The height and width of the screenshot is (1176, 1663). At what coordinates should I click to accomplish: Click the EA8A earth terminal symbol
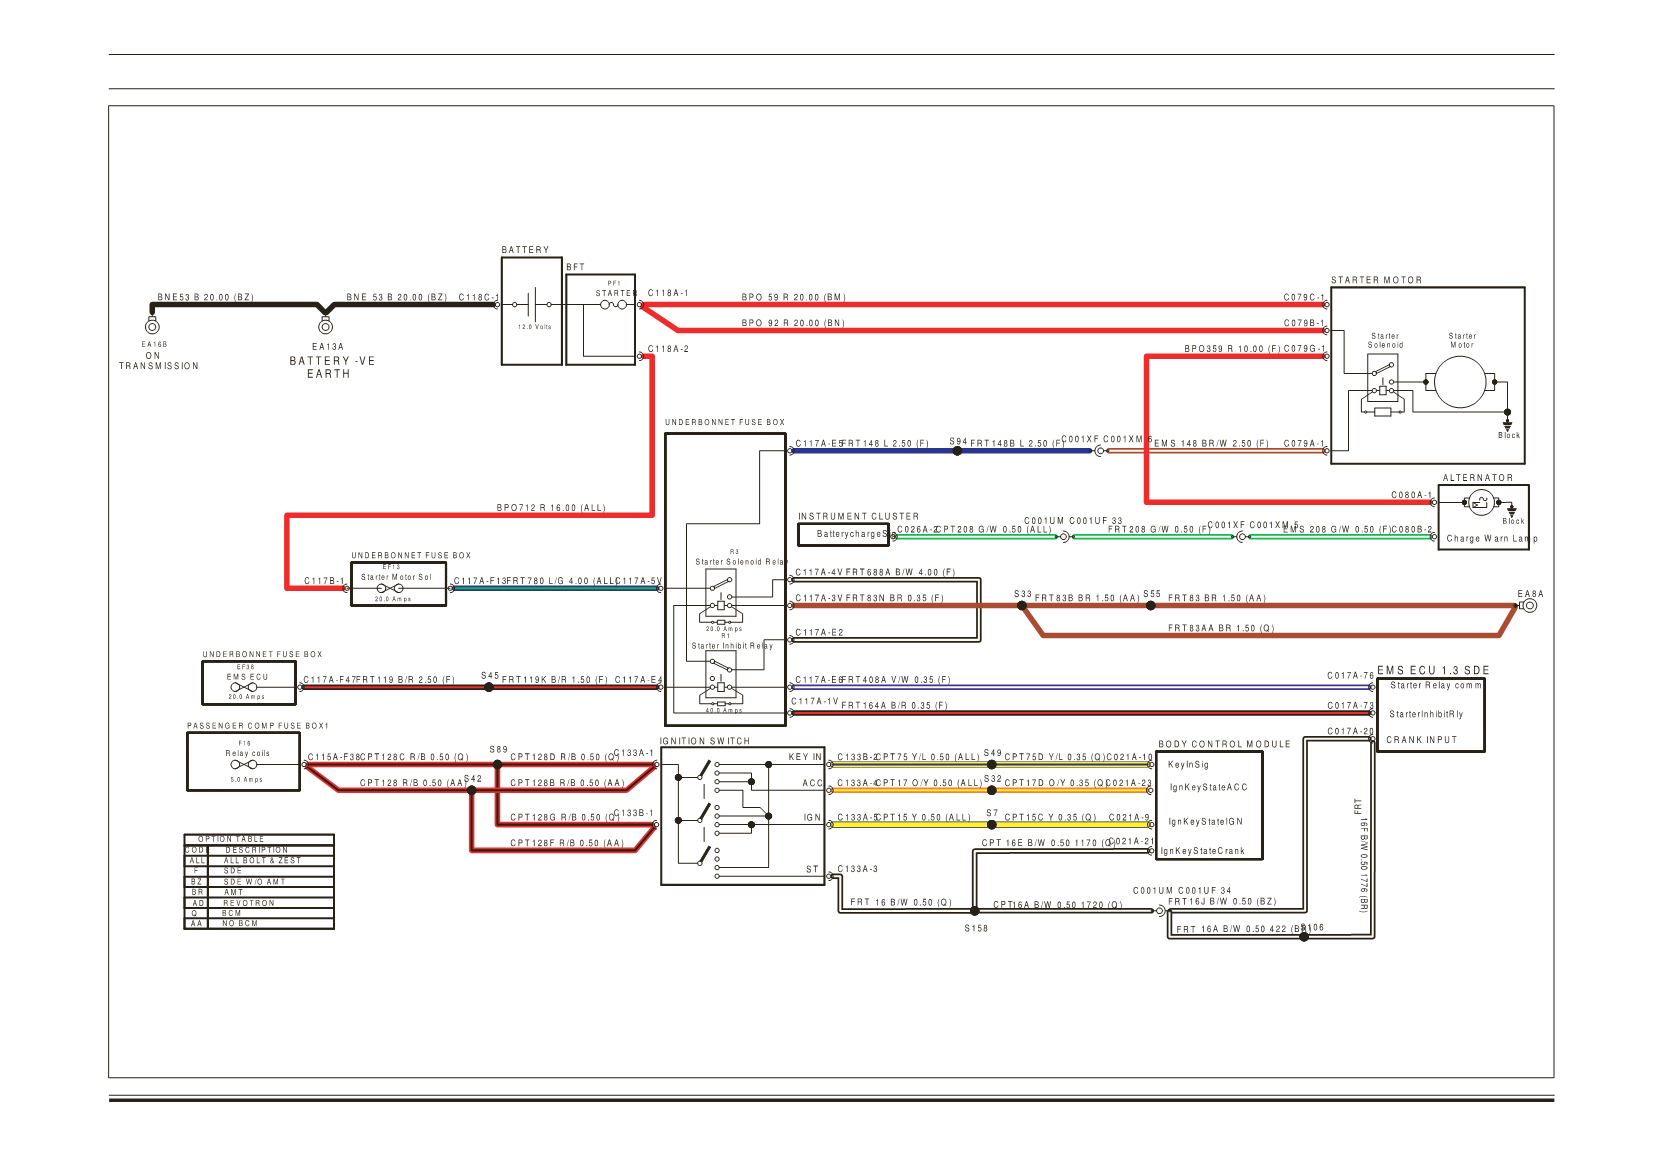[1528, 606]
